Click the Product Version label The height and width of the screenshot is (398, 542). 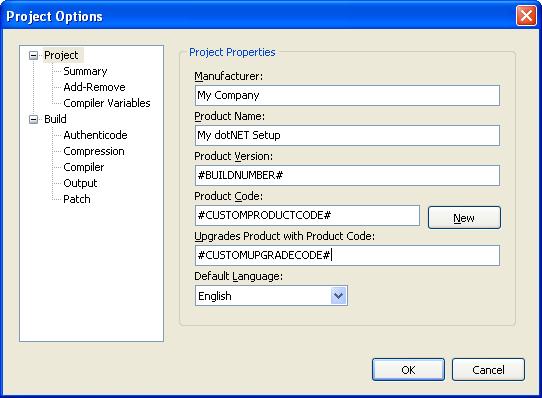[x=233, y=156]
